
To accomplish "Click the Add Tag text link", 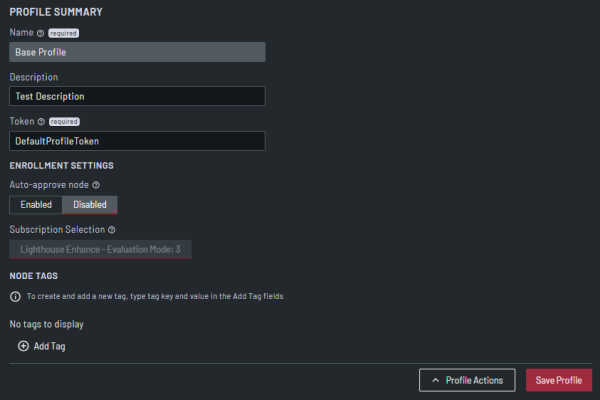I will click(49, 346).
